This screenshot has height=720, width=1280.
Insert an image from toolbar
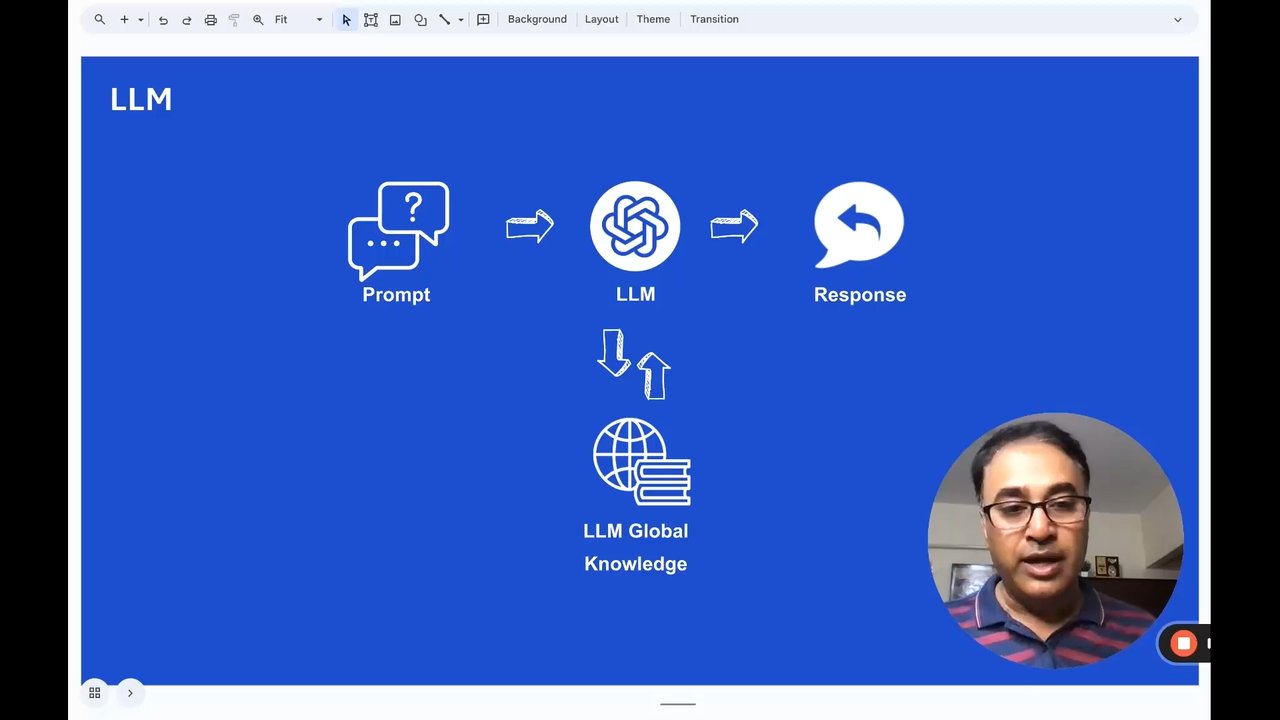click(x=395, y=20)
